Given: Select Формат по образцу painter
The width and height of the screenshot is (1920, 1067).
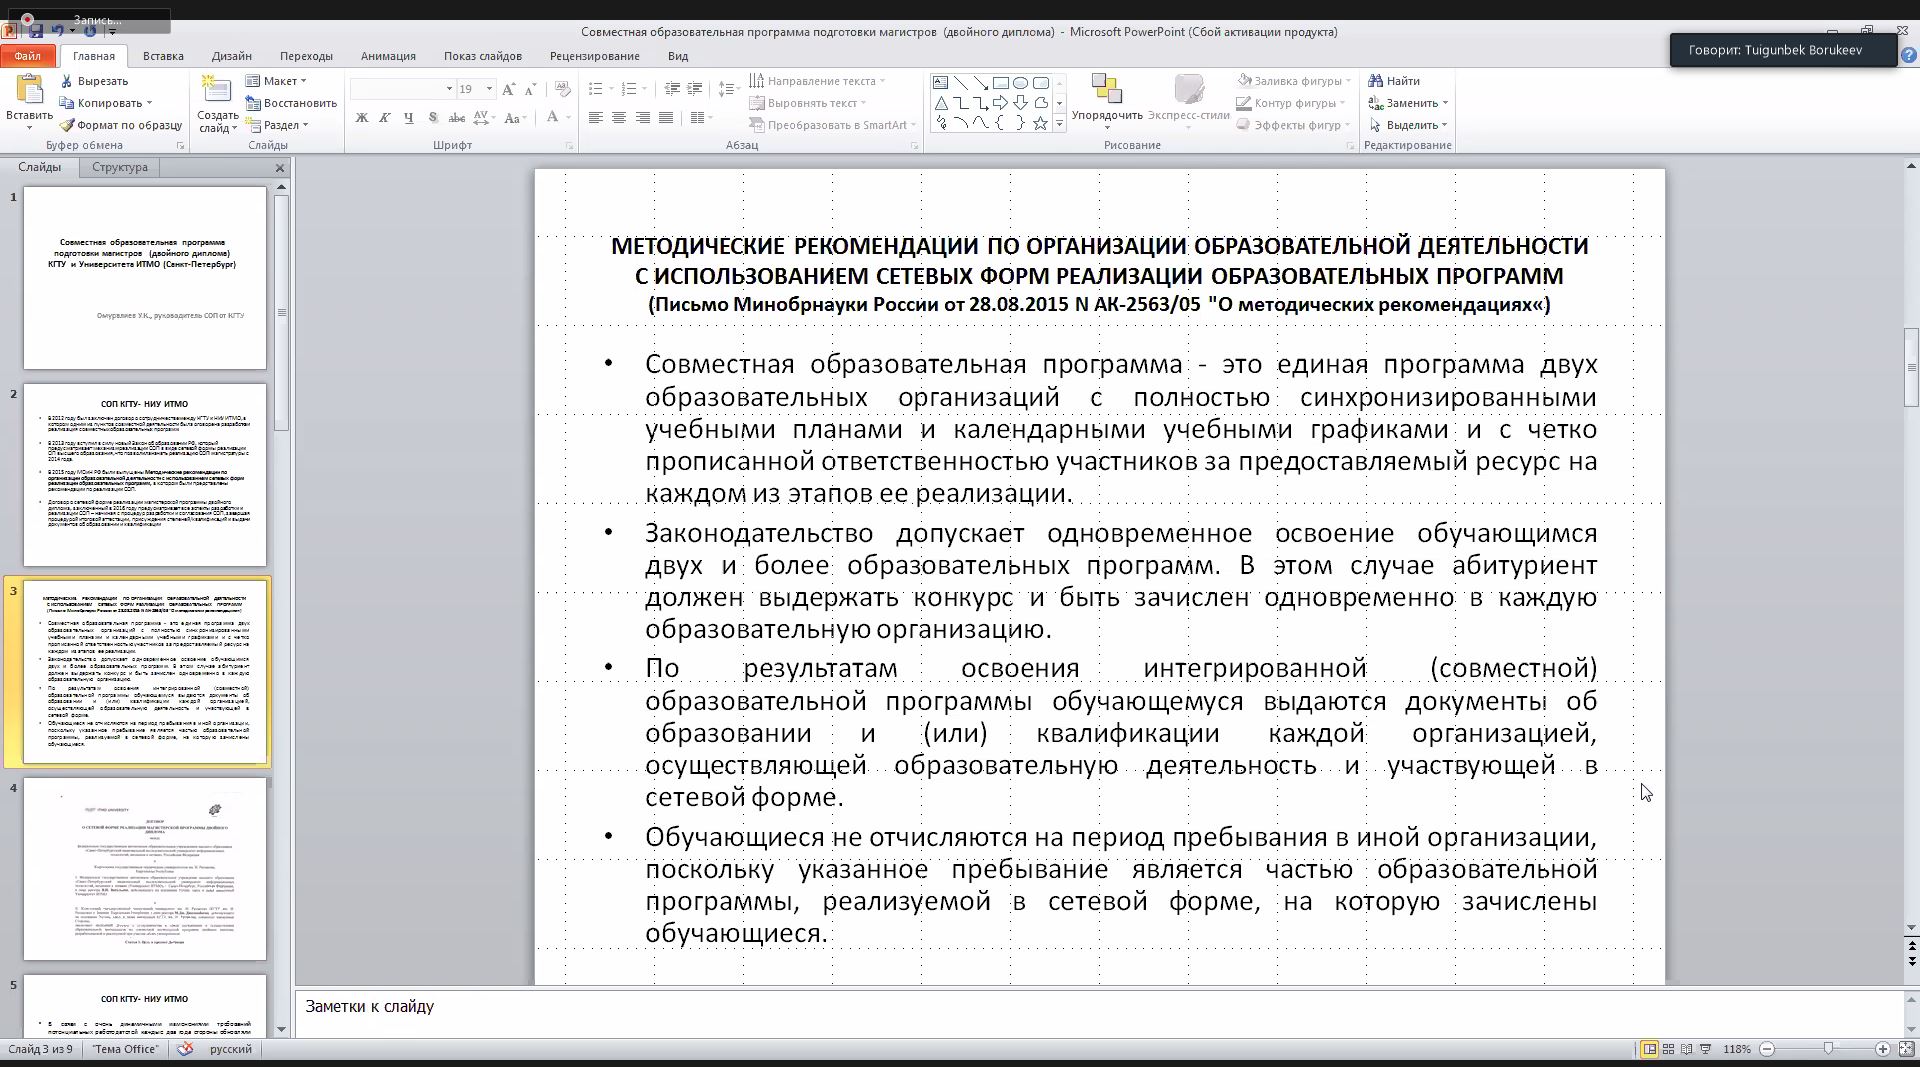Looking at the screenshot, I should (121, 125).
